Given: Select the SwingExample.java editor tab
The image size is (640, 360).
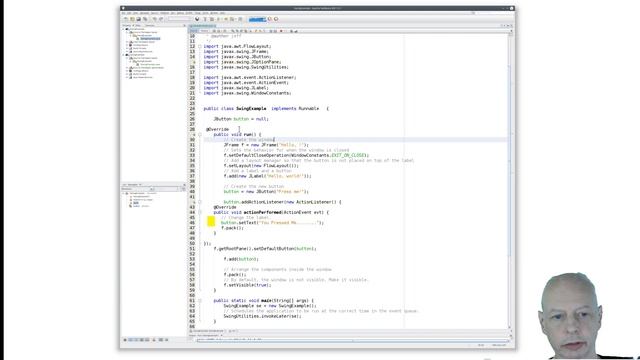Looking at the screenshot, I should coord(202,26).
